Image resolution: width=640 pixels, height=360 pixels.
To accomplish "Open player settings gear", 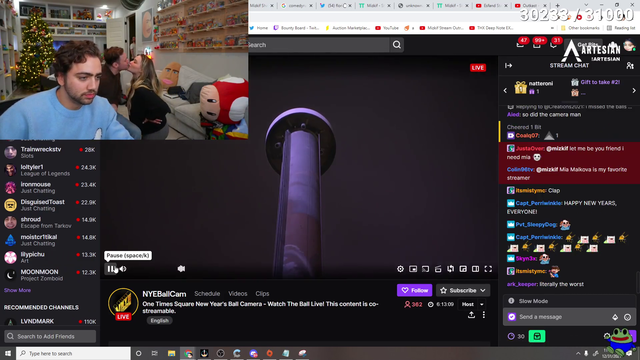I will tap(400, 269).
